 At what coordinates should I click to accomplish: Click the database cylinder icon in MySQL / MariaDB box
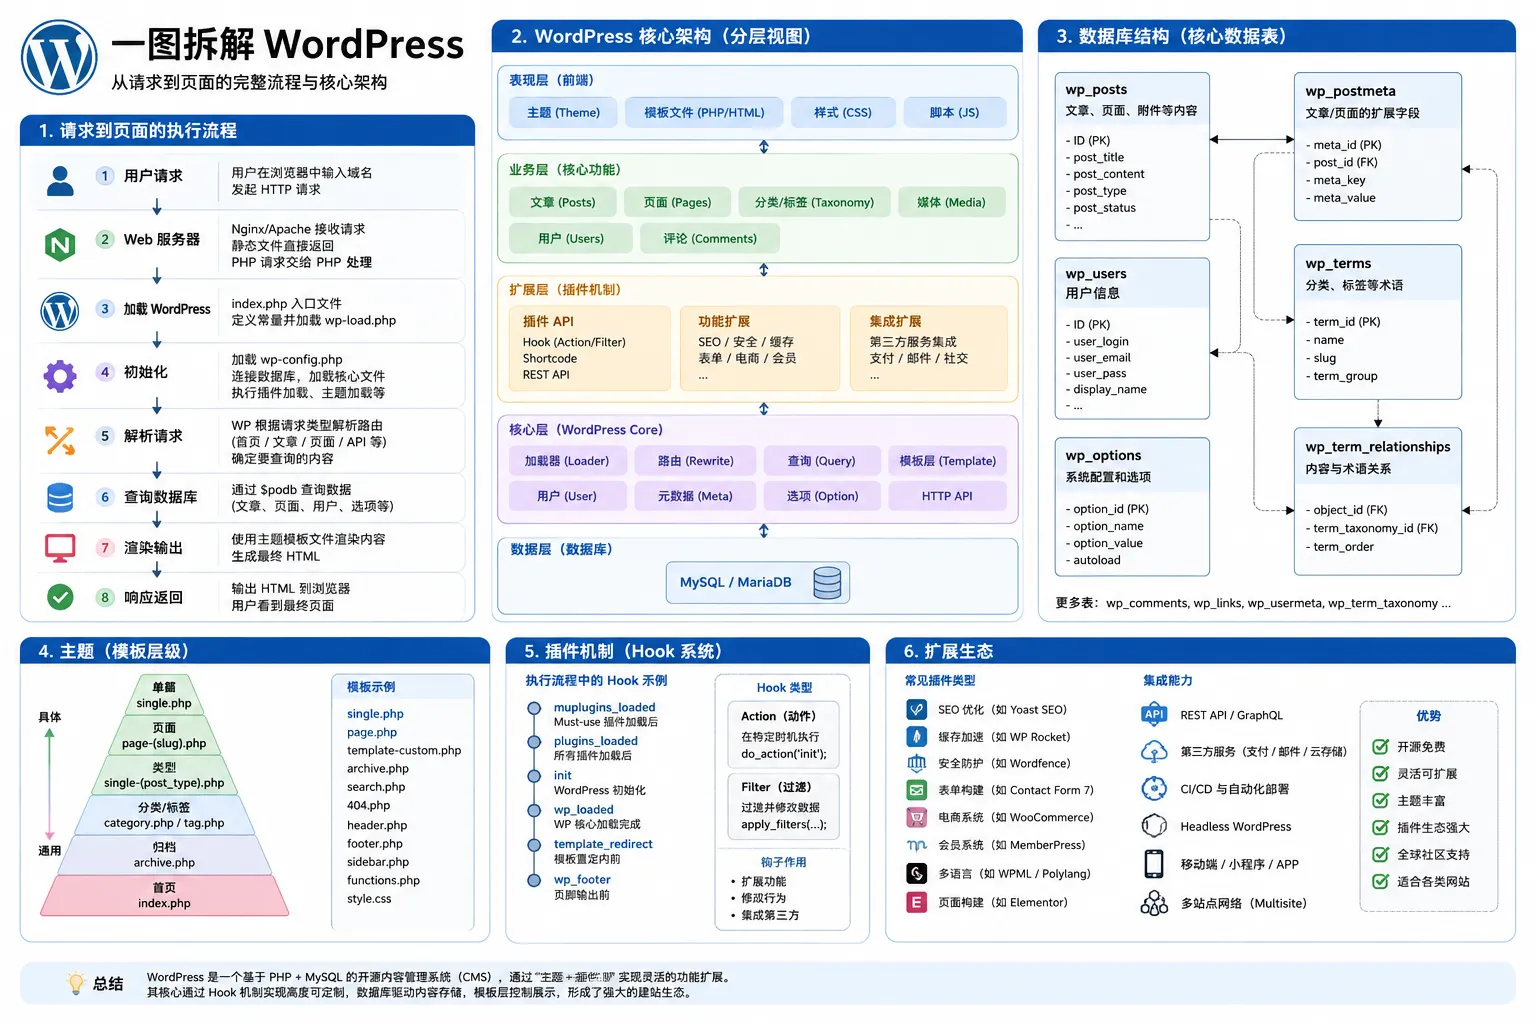(827, 583)
